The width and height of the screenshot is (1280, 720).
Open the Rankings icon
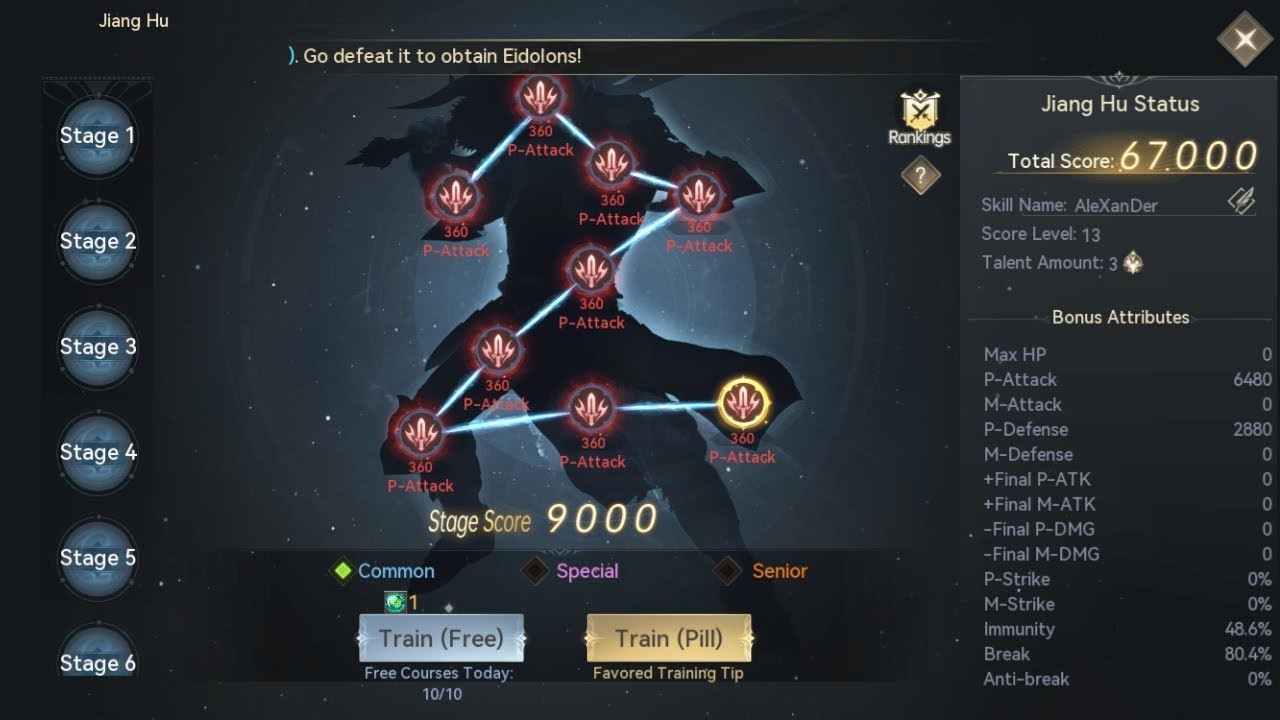coord(919,118)
